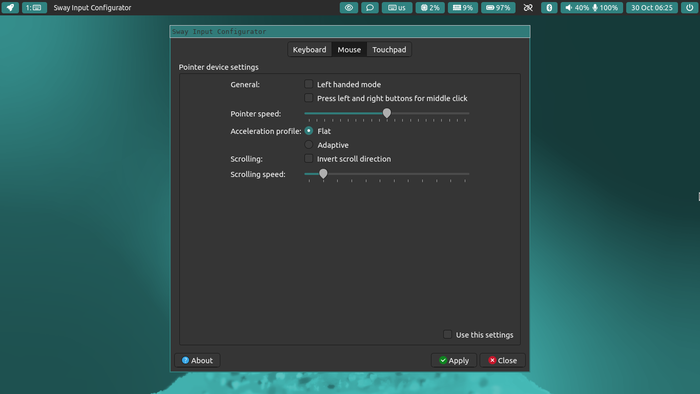Viewport: 700px width, 394px height.
Task: Check Invert scroll direction
Action: pyautogui.click(x=308, y=158)
